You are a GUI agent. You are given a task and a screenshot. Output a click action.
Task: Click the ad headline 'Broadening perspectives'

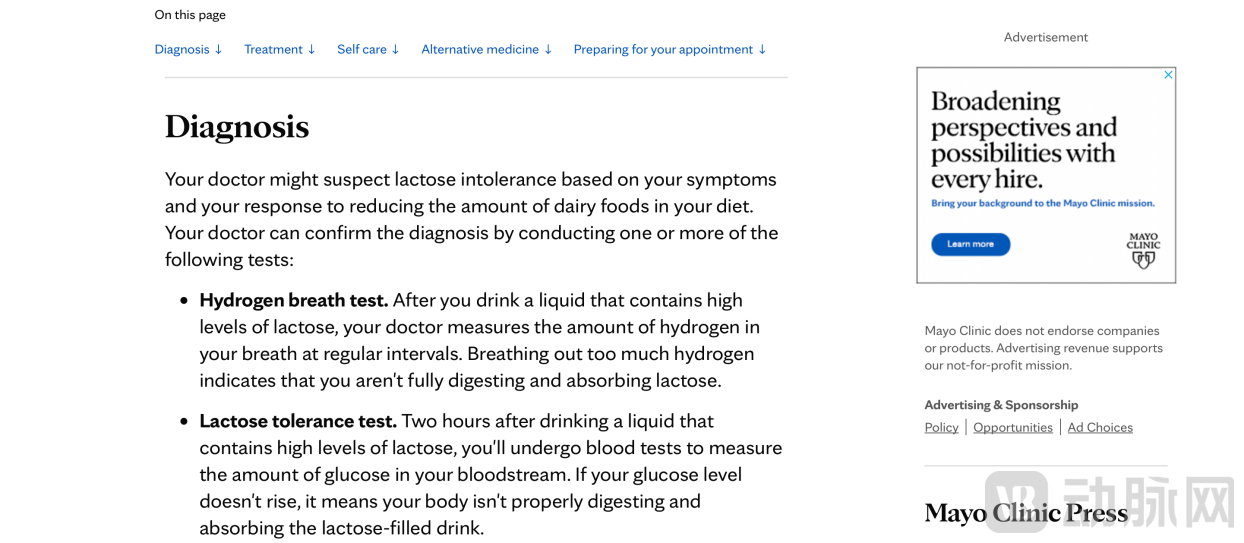click(x=1023, y=140)
